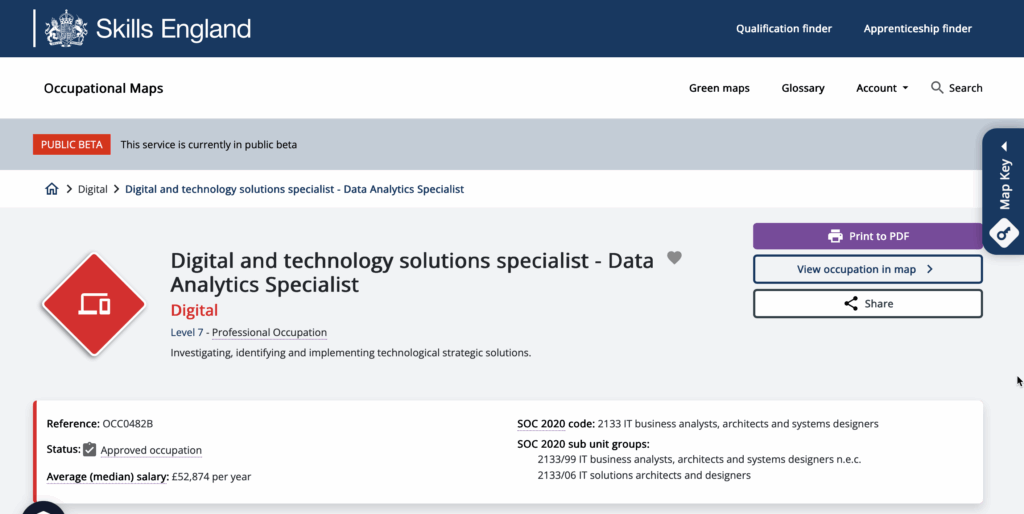
Task: Open Qualification finder in header
Action: click(x=784, y=29)
